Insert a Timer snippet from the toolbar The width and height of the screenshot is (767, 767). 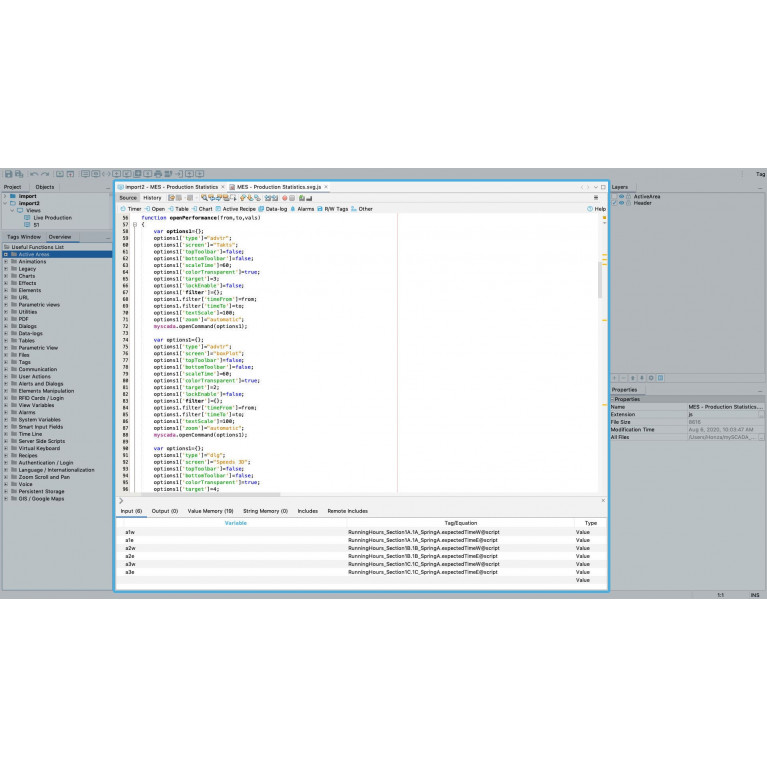131,209
